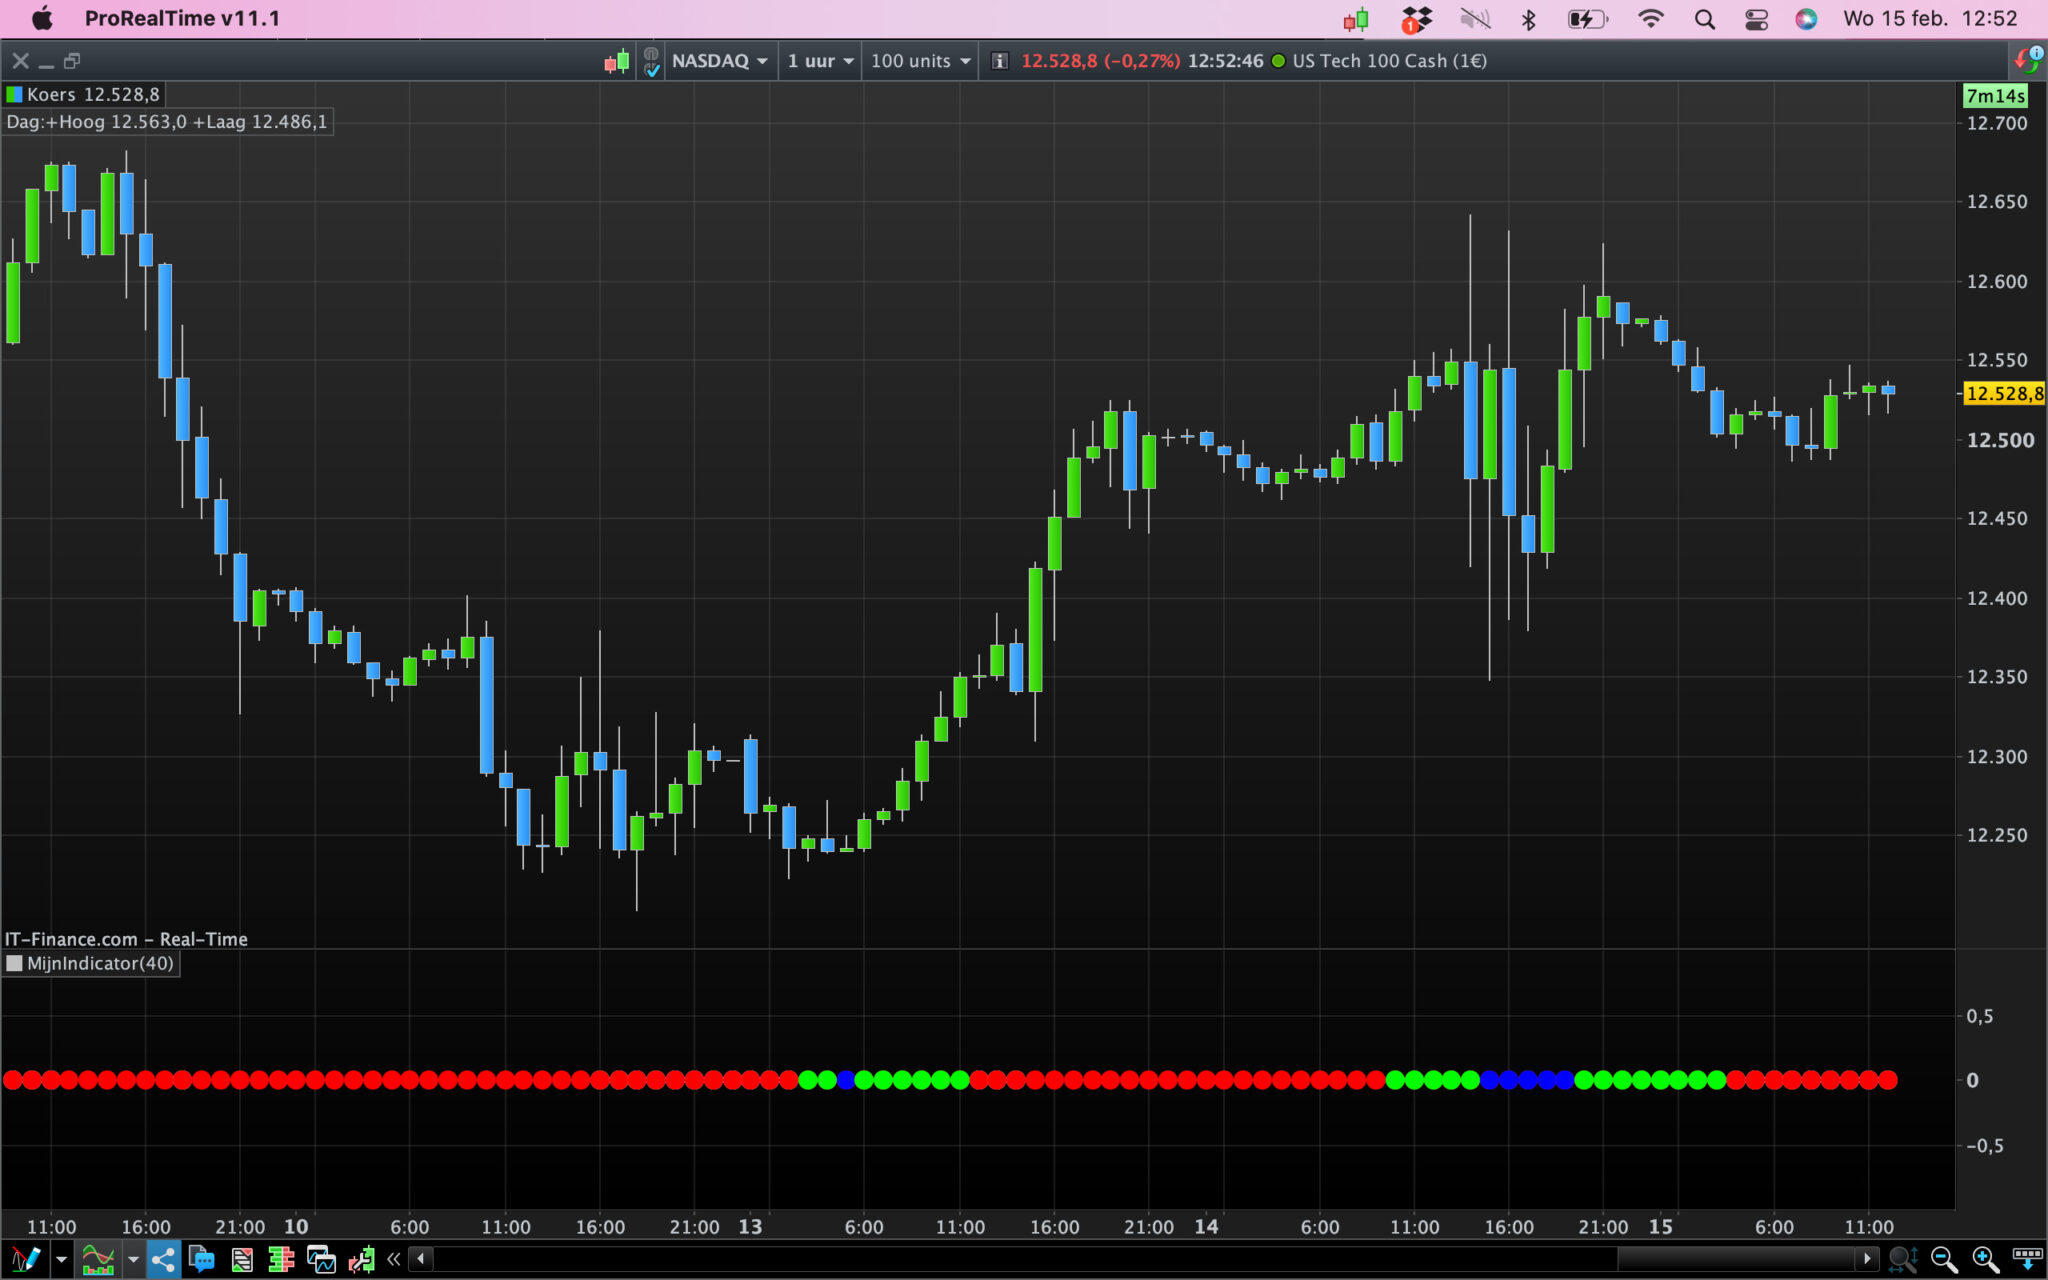The image size is (2048, 1280).
Task: Click the blue share chart icon
Action: click(x=163, y=1259)
